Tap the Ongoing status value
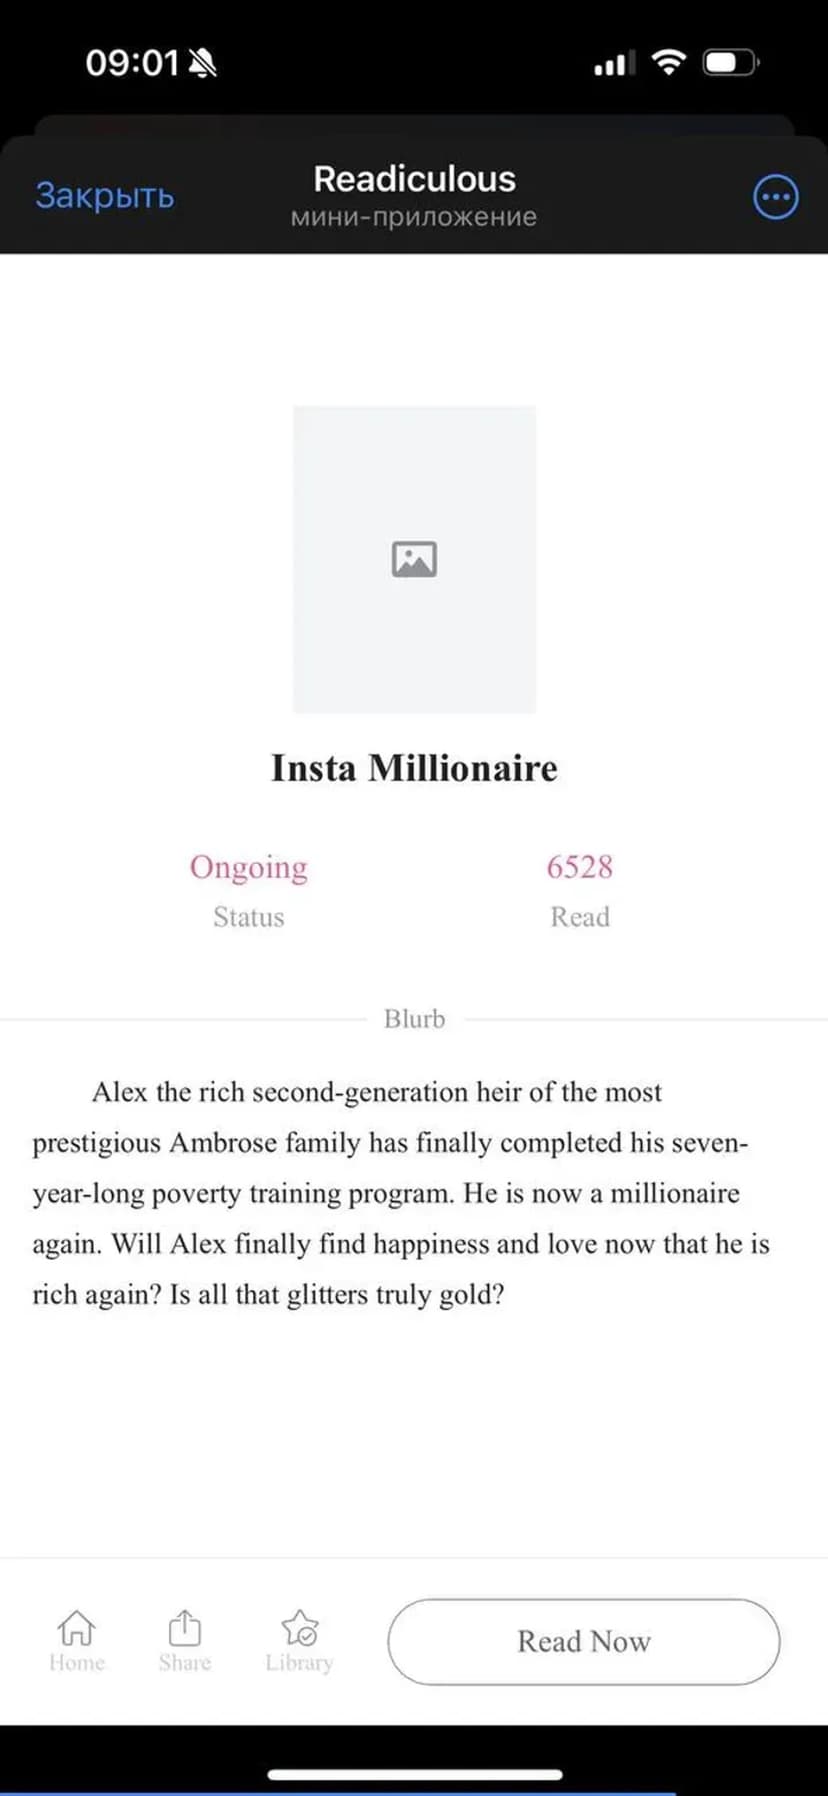Screen dimensions: 828x1796 pyautogui.click(x=249, y=867)
